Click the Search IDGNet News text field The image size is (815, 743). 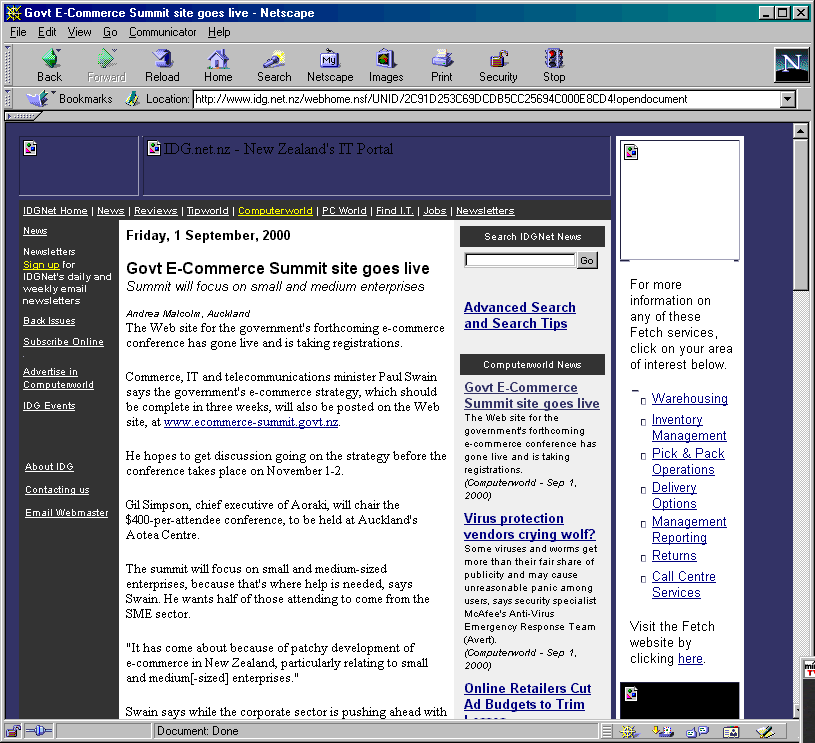pyautogui.click(x=519, y=260)
